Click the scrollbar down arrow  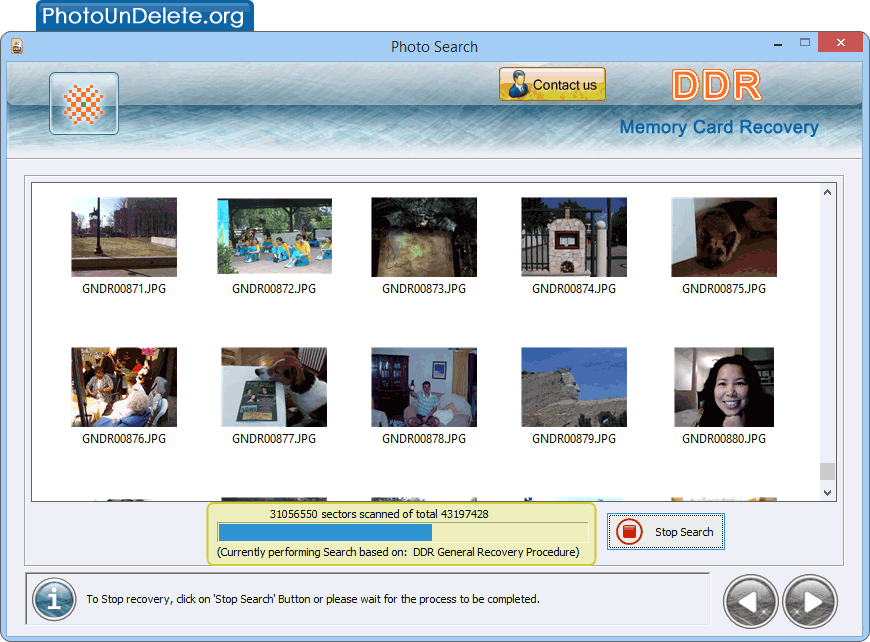click(827, 491)
